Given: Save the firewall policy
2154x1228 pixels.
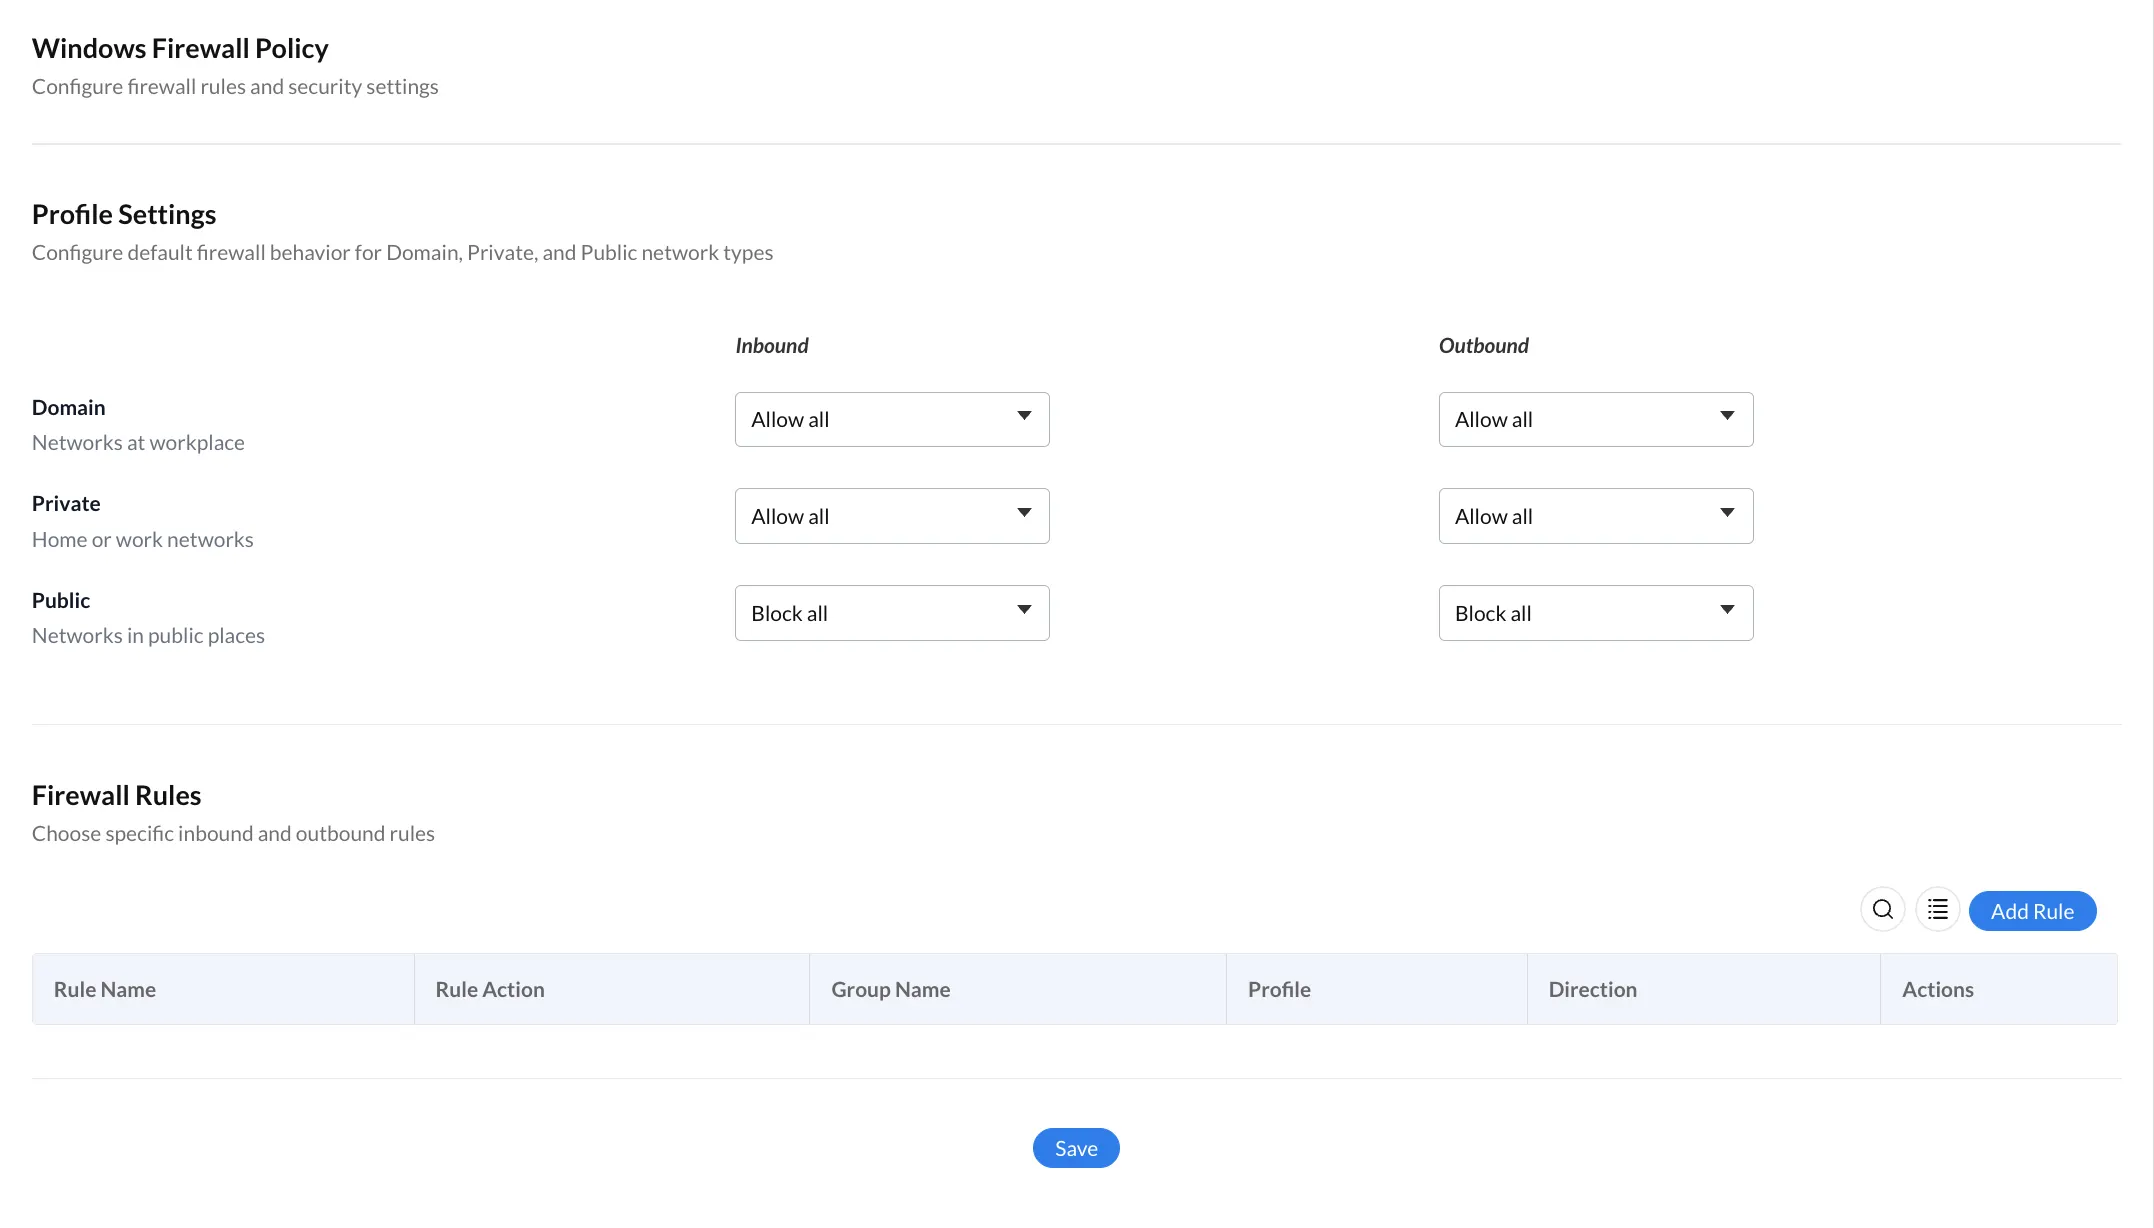Looking at the screenshot, I should click(x=1076, y=1148).
